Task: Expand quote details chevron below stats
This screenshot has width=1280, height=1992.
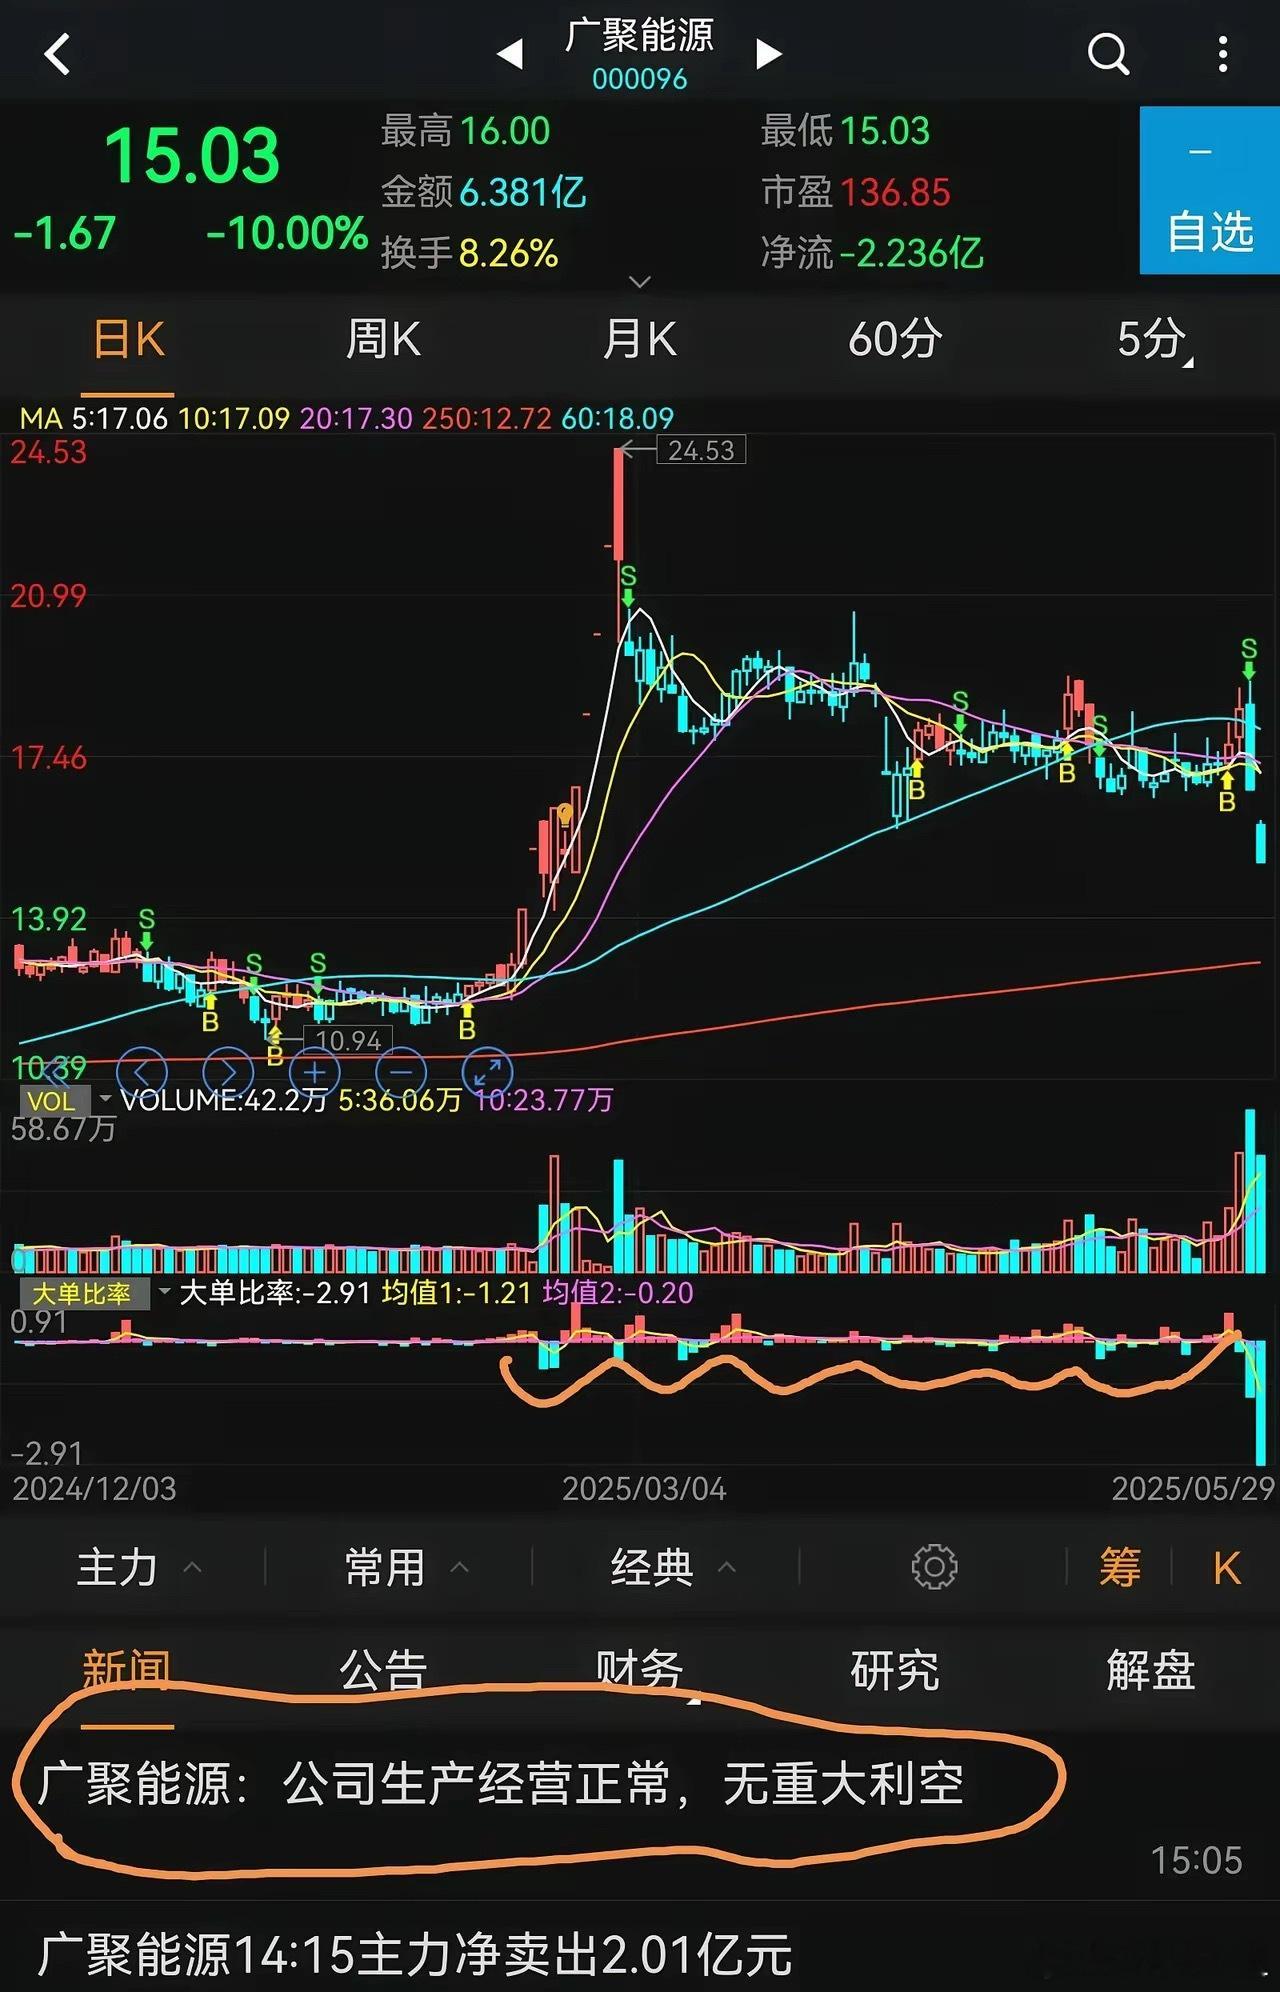Action: coord(640,282)
